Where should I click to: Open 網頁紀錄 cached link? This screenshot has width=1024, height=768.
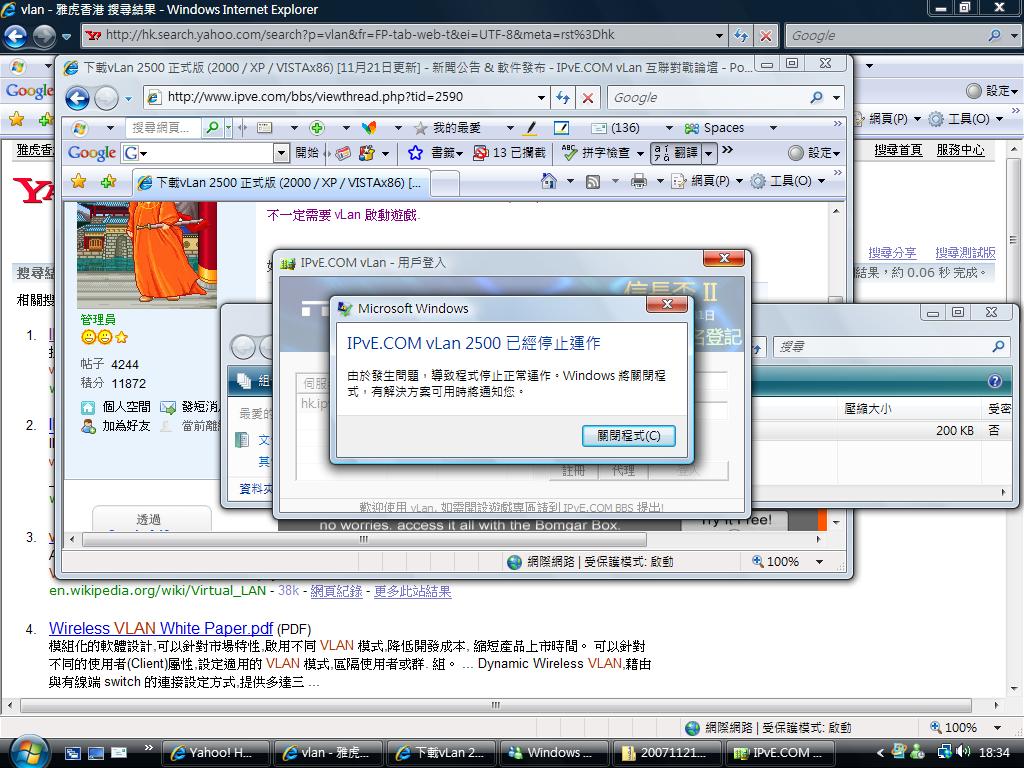coord(336,591)
